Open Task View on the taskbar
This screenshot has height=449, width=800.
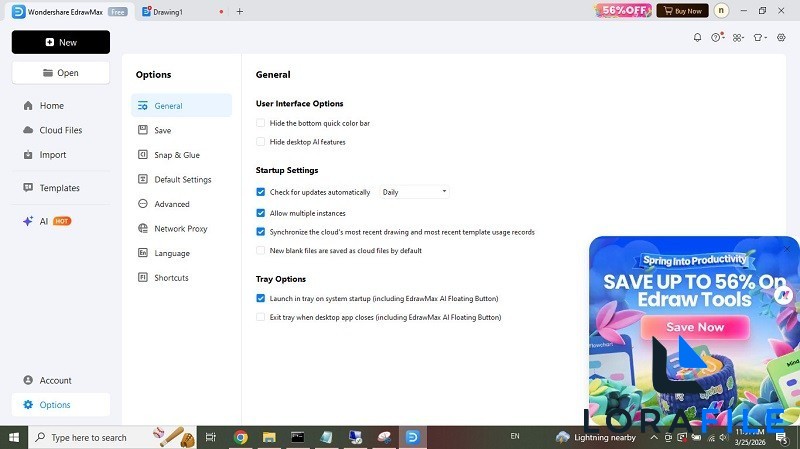210,437
